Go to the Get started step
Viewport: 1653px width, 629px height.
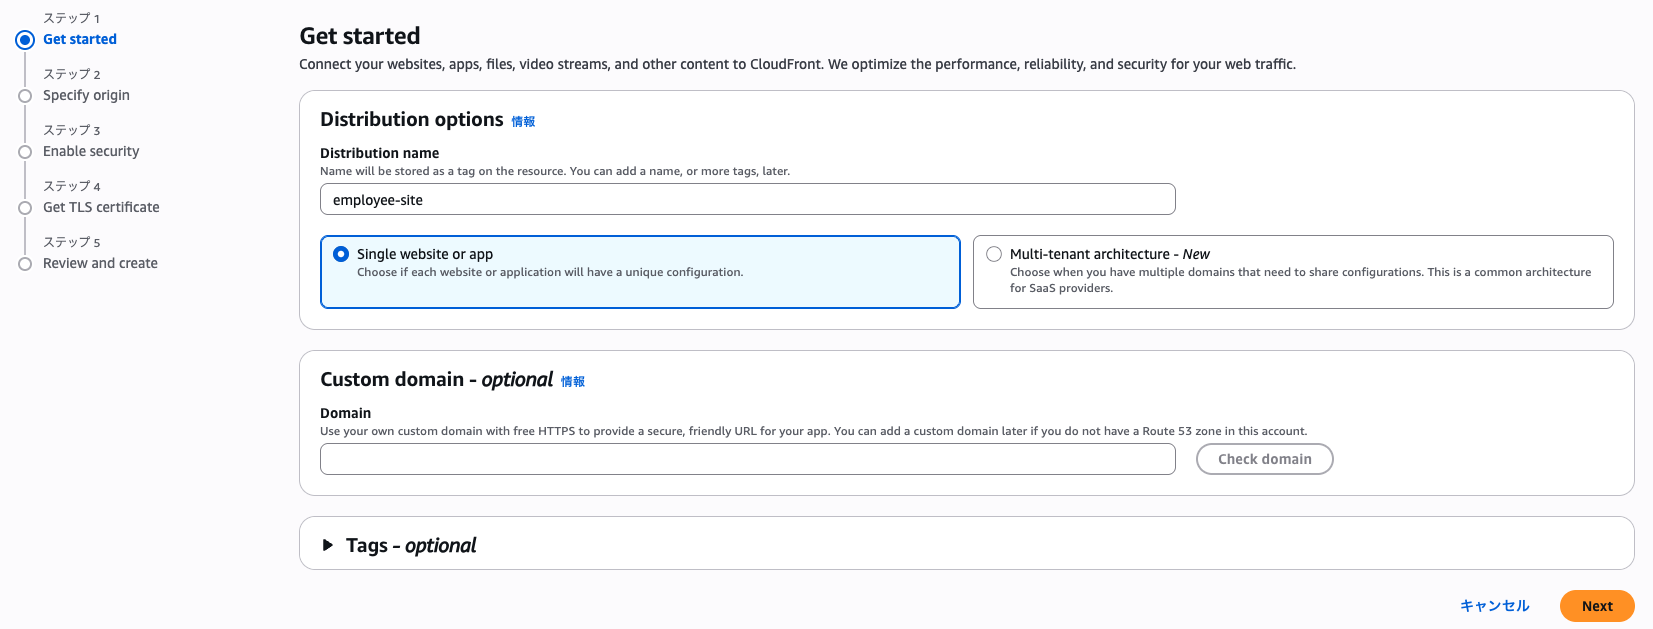(80, 39)
